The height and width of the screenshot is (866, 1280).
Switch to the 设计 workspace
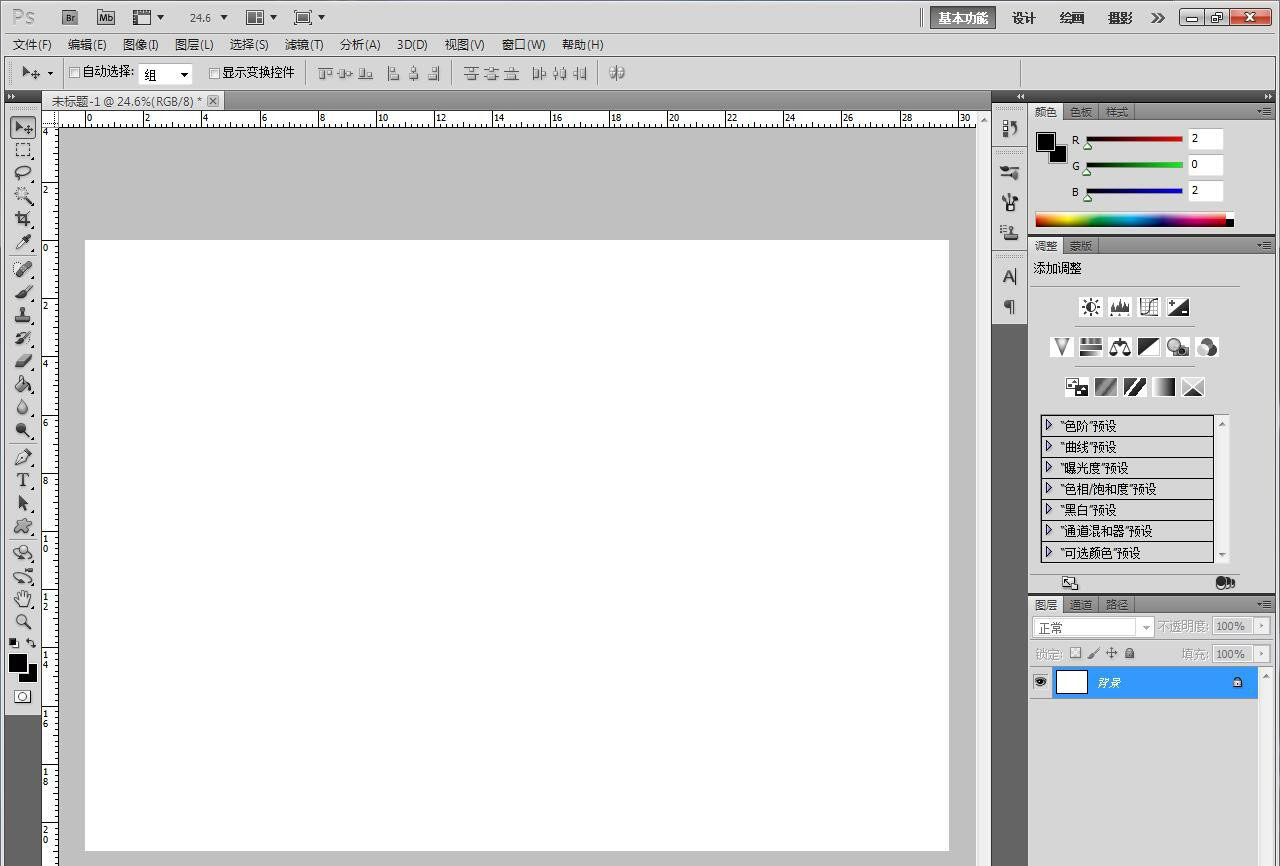coord(1024,17)
